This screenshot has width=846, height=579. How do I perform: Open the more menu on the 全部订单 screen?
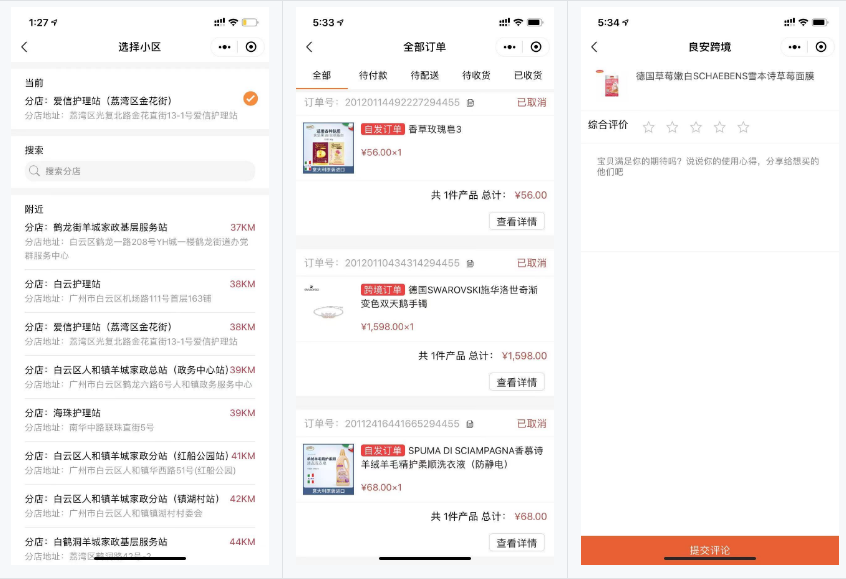509,47
